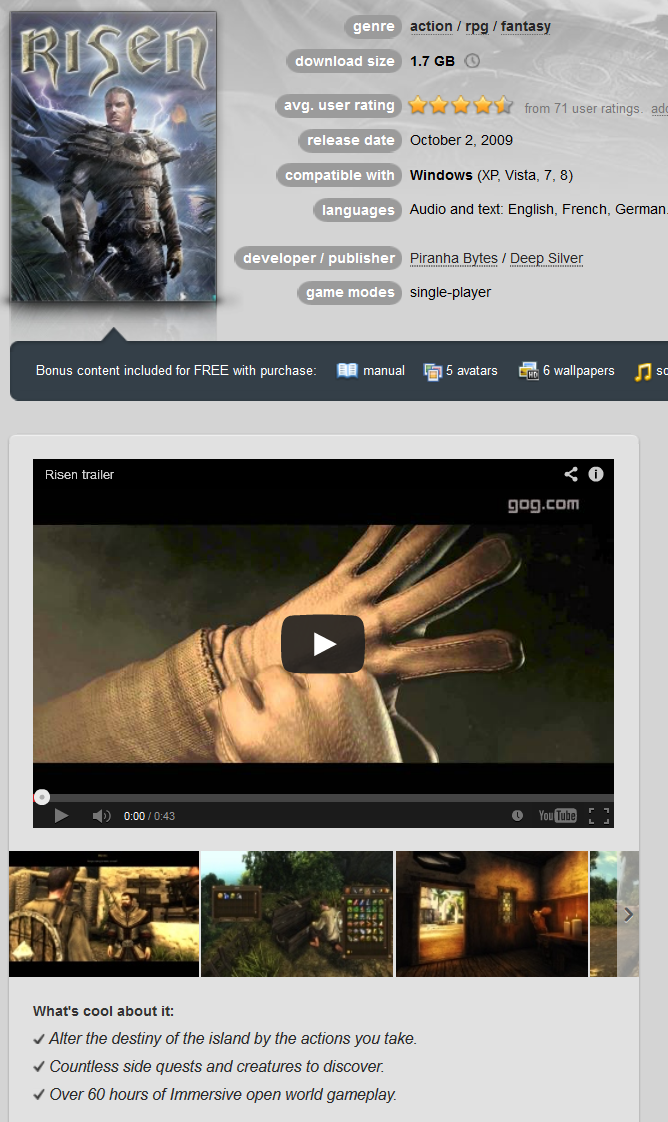The height and width of the screenshot is (1122, 668).
Task: Click the 'from 71 user ratings' text
Action: (584, 109)
